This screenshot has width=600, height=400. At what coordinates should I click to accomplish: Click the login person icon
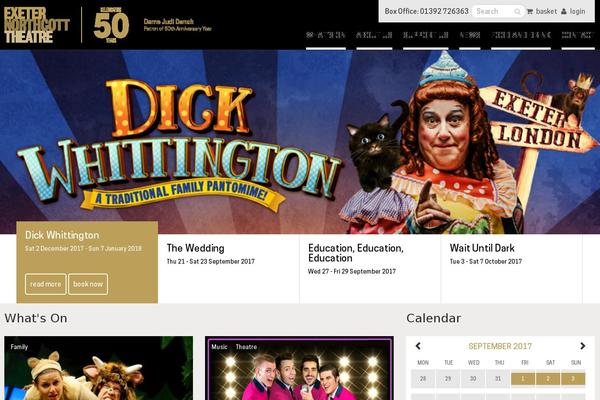[x=564, y=11]
